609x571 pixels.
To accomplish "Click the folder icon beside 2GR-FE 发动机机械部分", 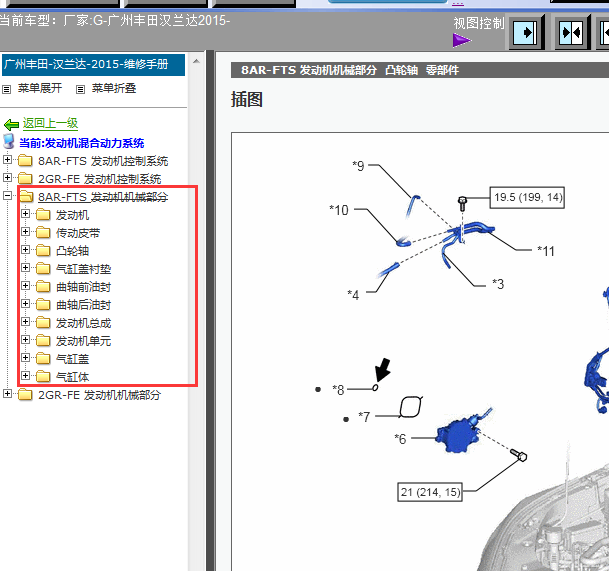I will 25,394.
